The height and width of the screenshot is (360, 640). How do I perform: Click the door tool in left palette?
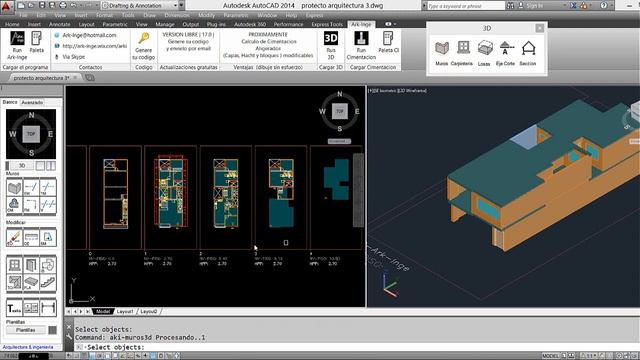[x=31, y=265]
